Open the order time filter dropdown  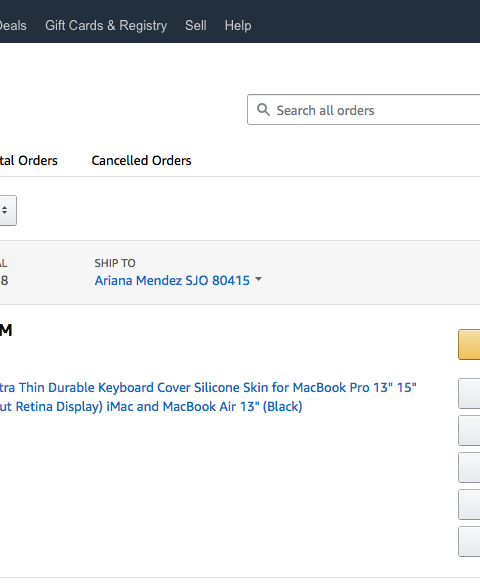[8, 210]
